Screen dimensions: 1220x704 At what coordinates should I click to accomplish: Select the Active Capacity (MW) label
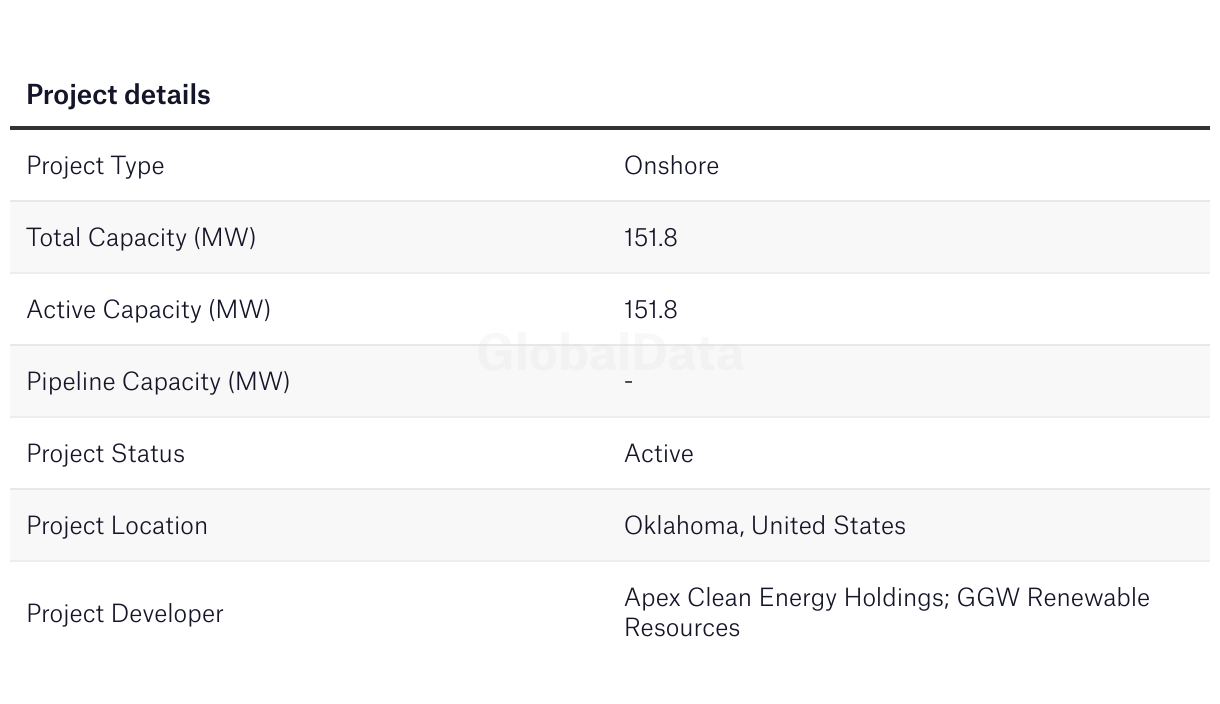pyautogui.click(x=149, y=310)
